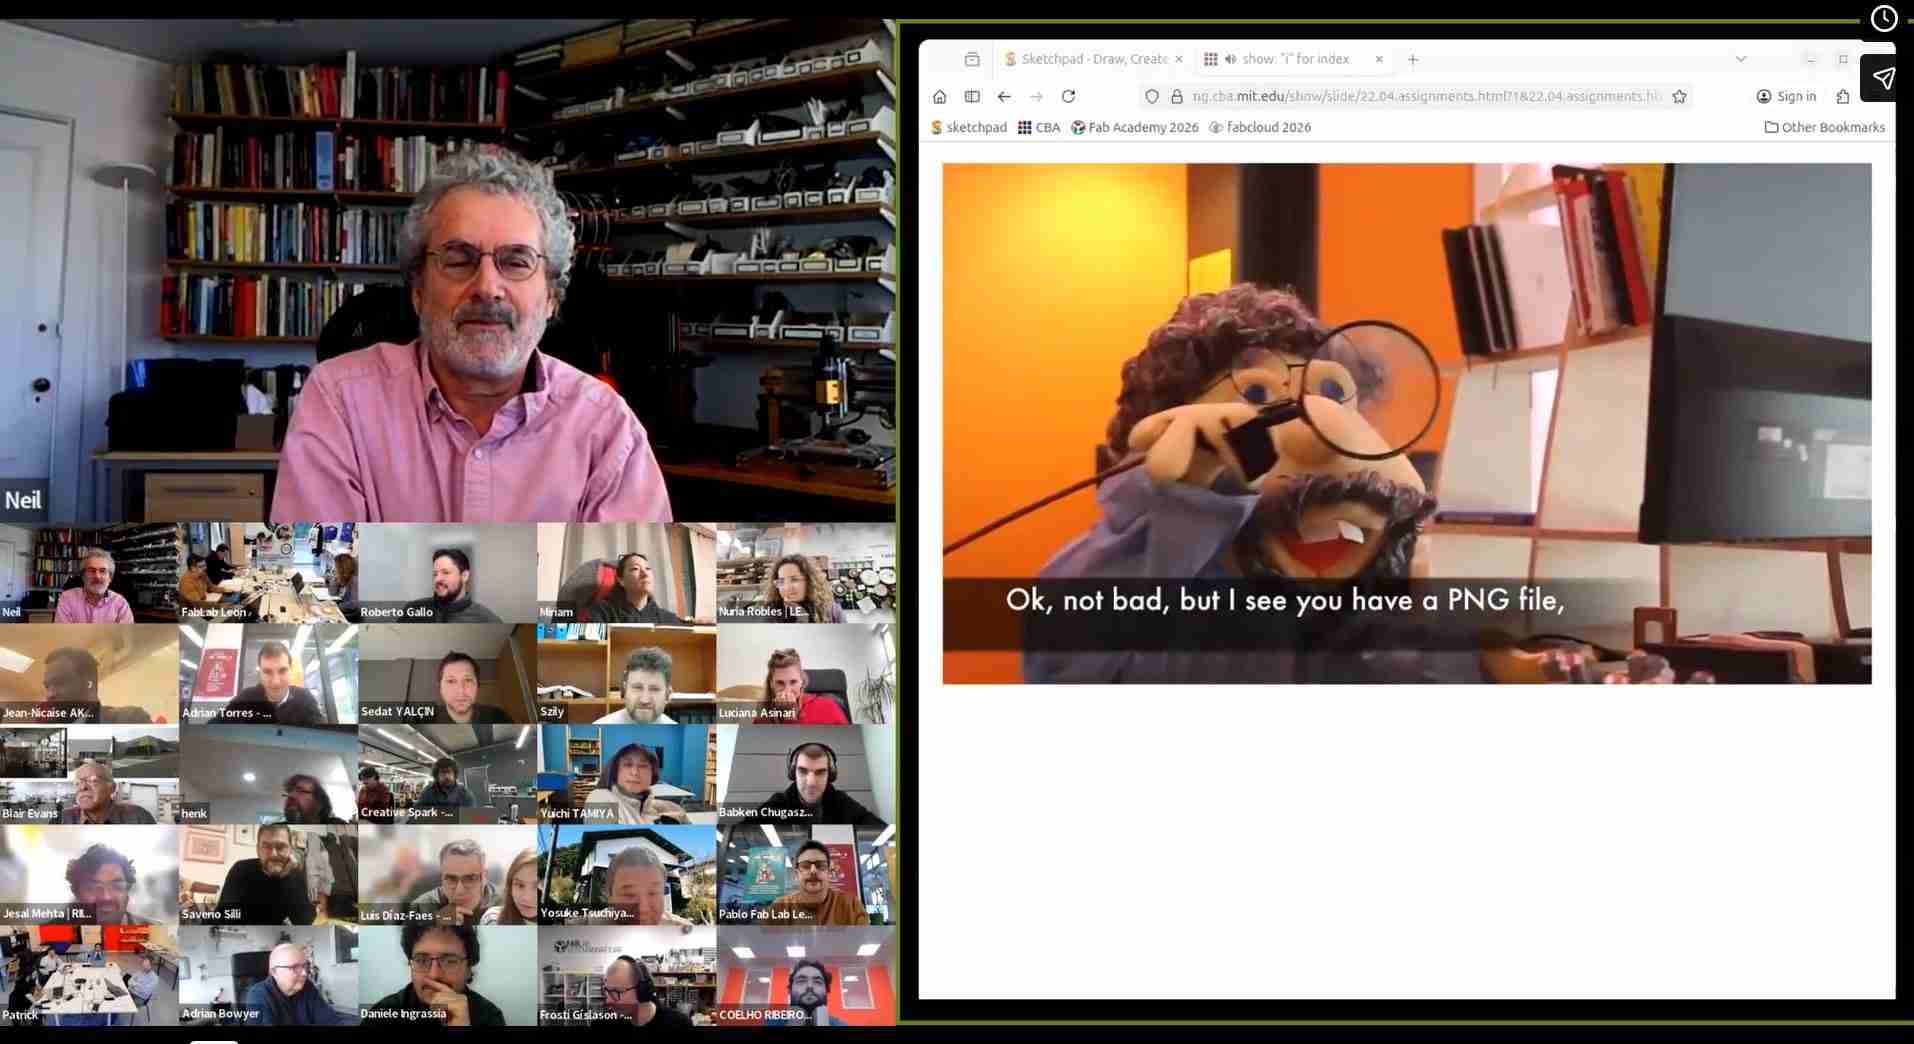Select Yosuke Tsuchiya's video tile
This screenshot has width=1914, height=1044.
click(x=626, y=875)
